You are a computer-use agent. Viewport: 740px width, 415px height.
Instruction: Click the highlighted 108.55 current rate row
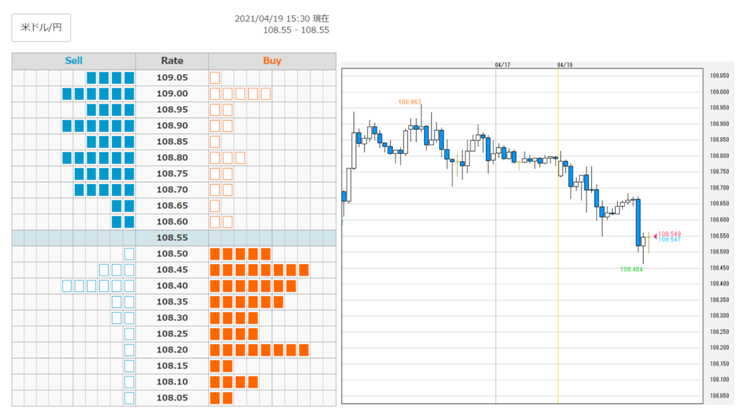tap(174, 237)
